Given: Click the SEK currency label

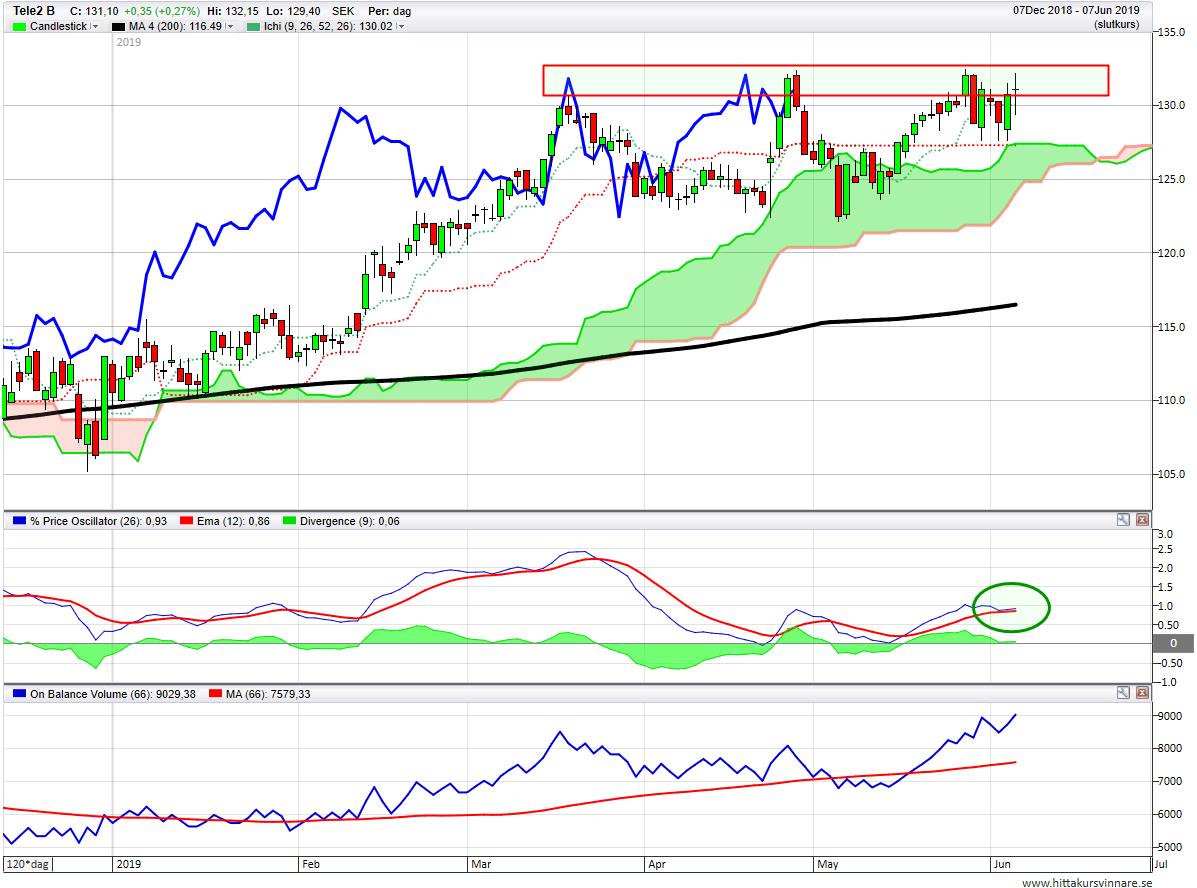Looking at the screenshot, I should 344,11.
